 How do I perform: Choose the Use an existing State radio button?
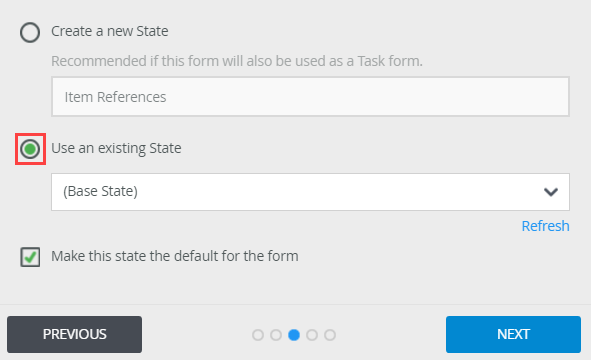point(30,149)
